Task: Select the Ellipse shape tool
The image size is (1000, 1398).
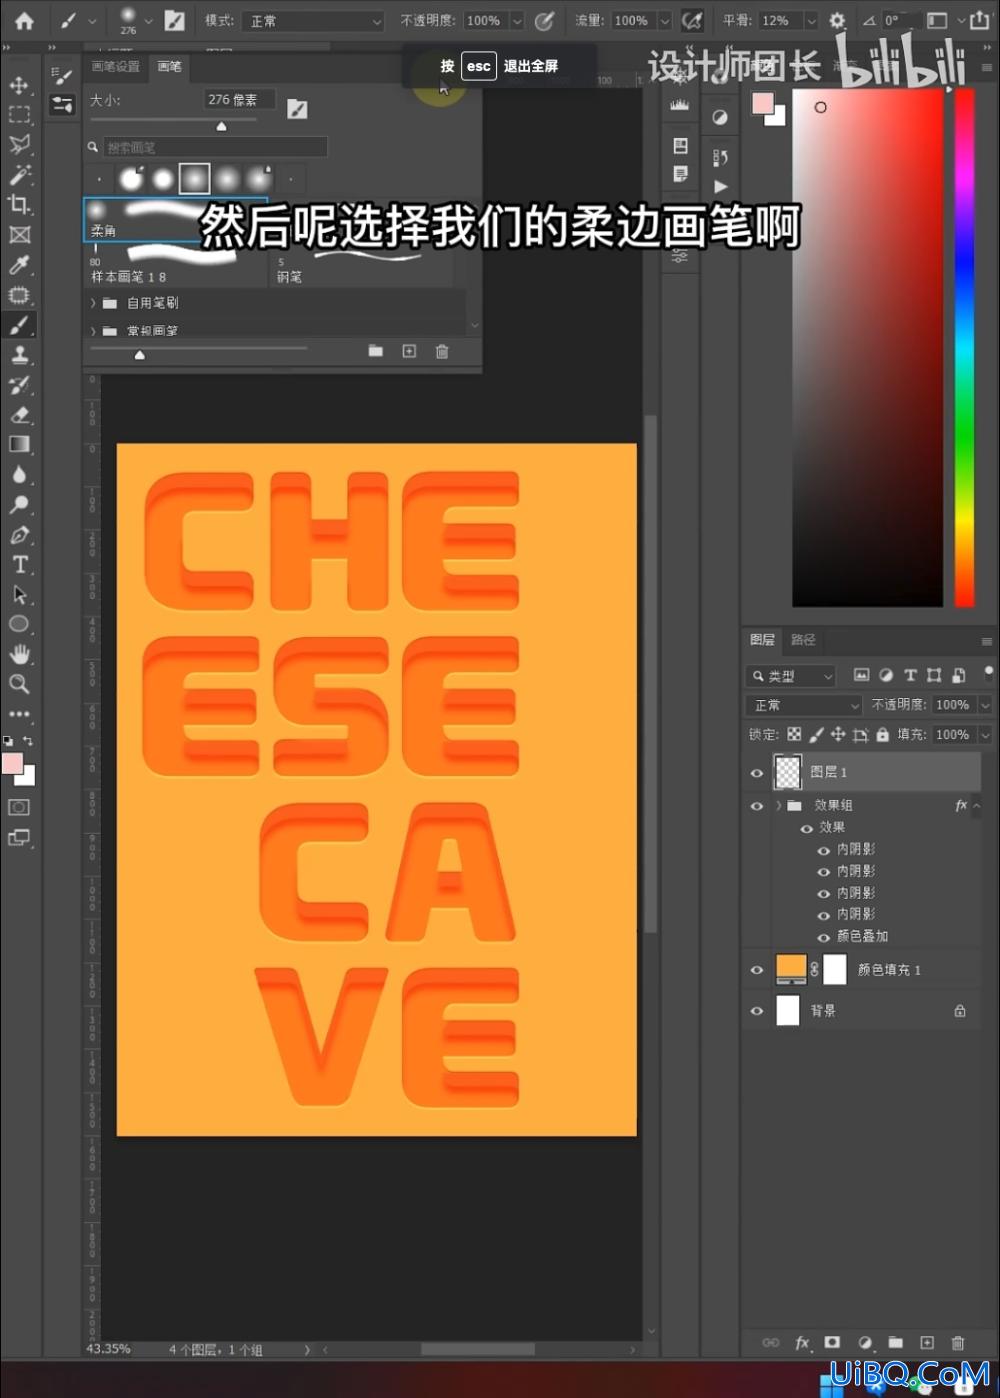Action: pos(19,624)
